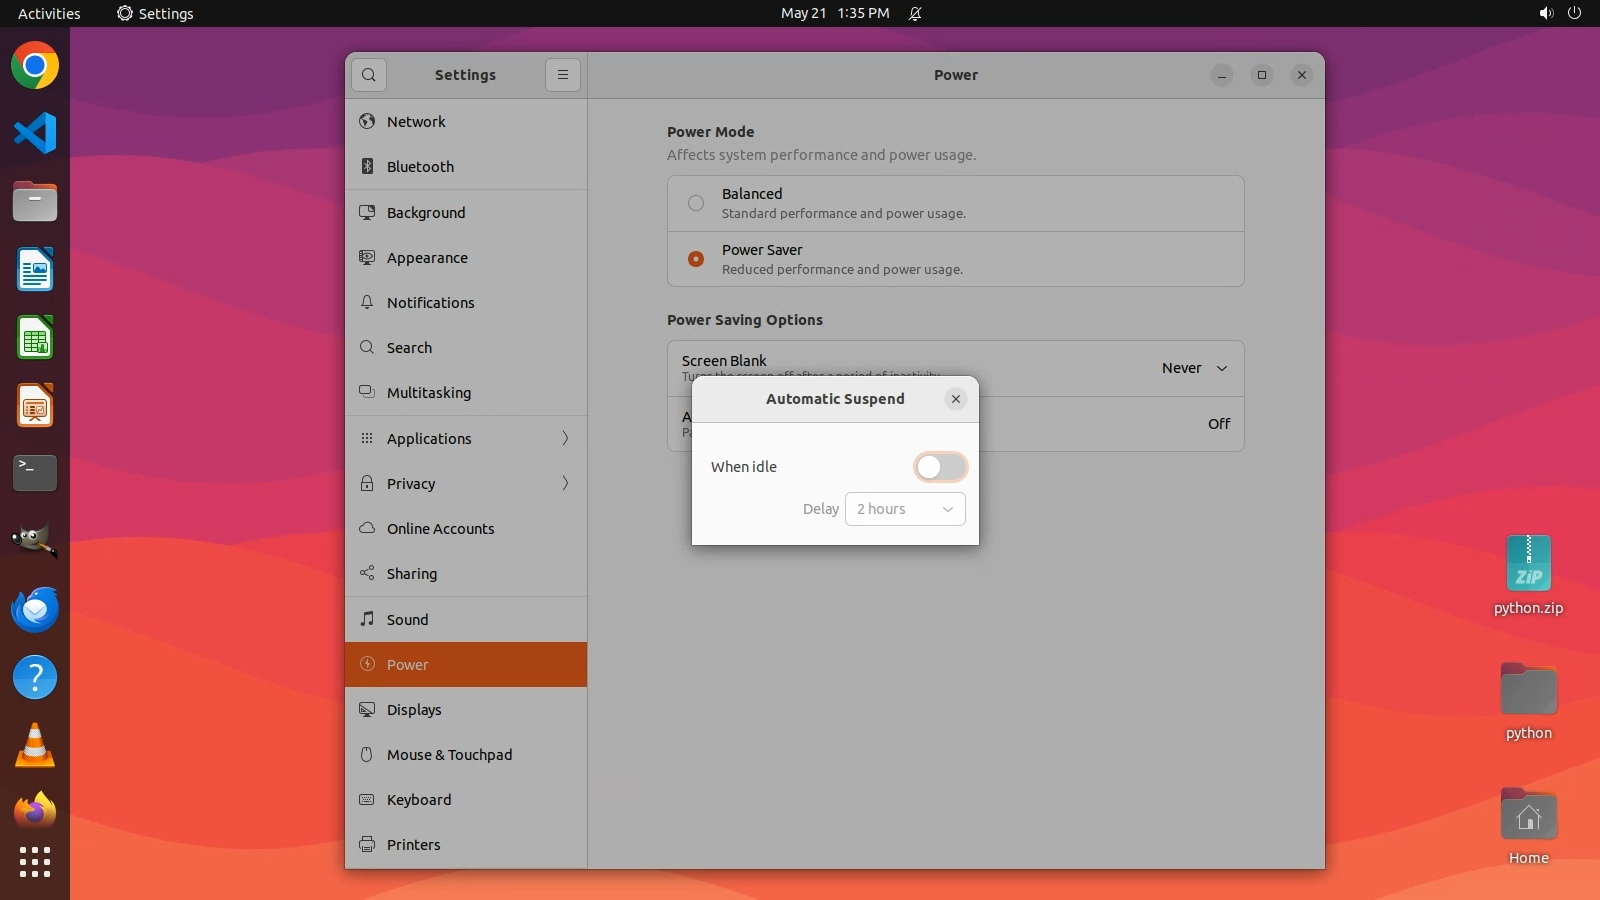Launch VLC media player from dock
Viewport: 1600px width, 900px height.
tap(35, 746)
